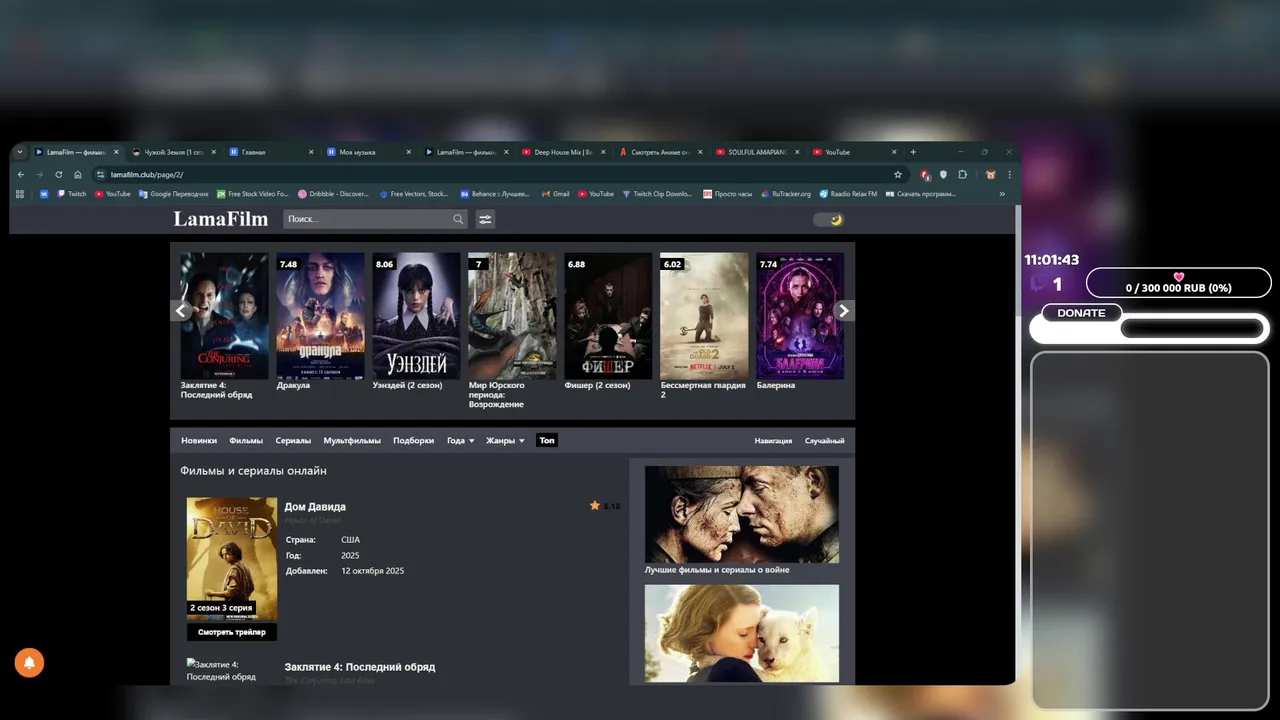This screenshot has height=720, width=1280.
Task: Go to the browser home icon
Action: pyautogui.click(x=78, y=174)
